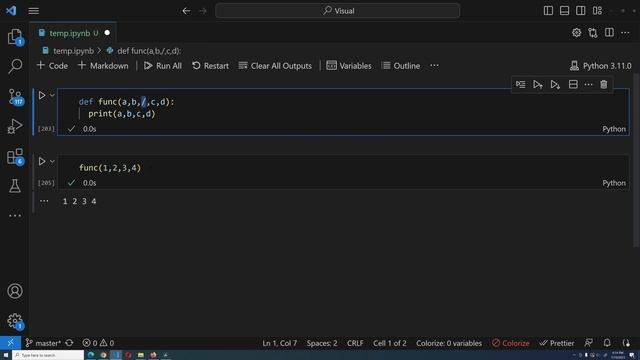Toggle Colorize in status bar

coord(511,343)
